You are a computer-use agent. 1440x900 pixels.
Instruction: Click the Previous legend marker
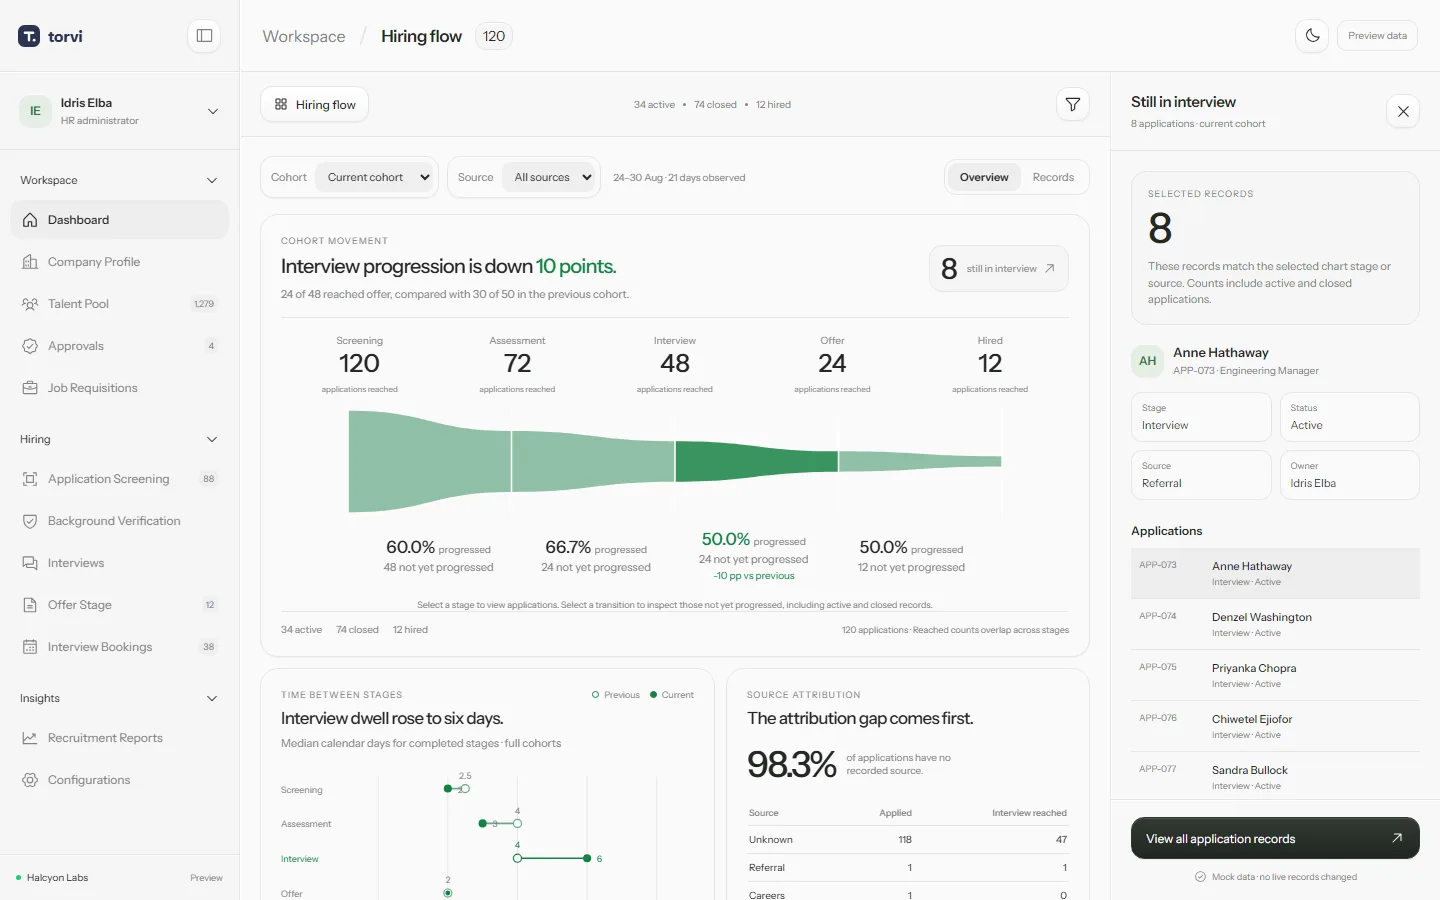pos(595,694)
